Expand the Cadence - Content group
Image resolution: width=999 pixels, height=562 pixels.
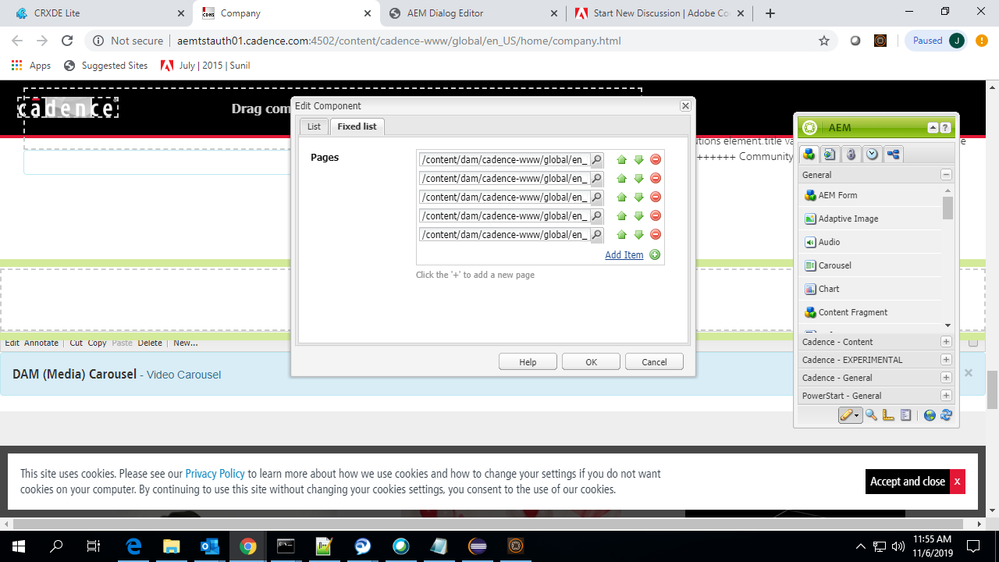pyautogui.click(x=946, y=342)
